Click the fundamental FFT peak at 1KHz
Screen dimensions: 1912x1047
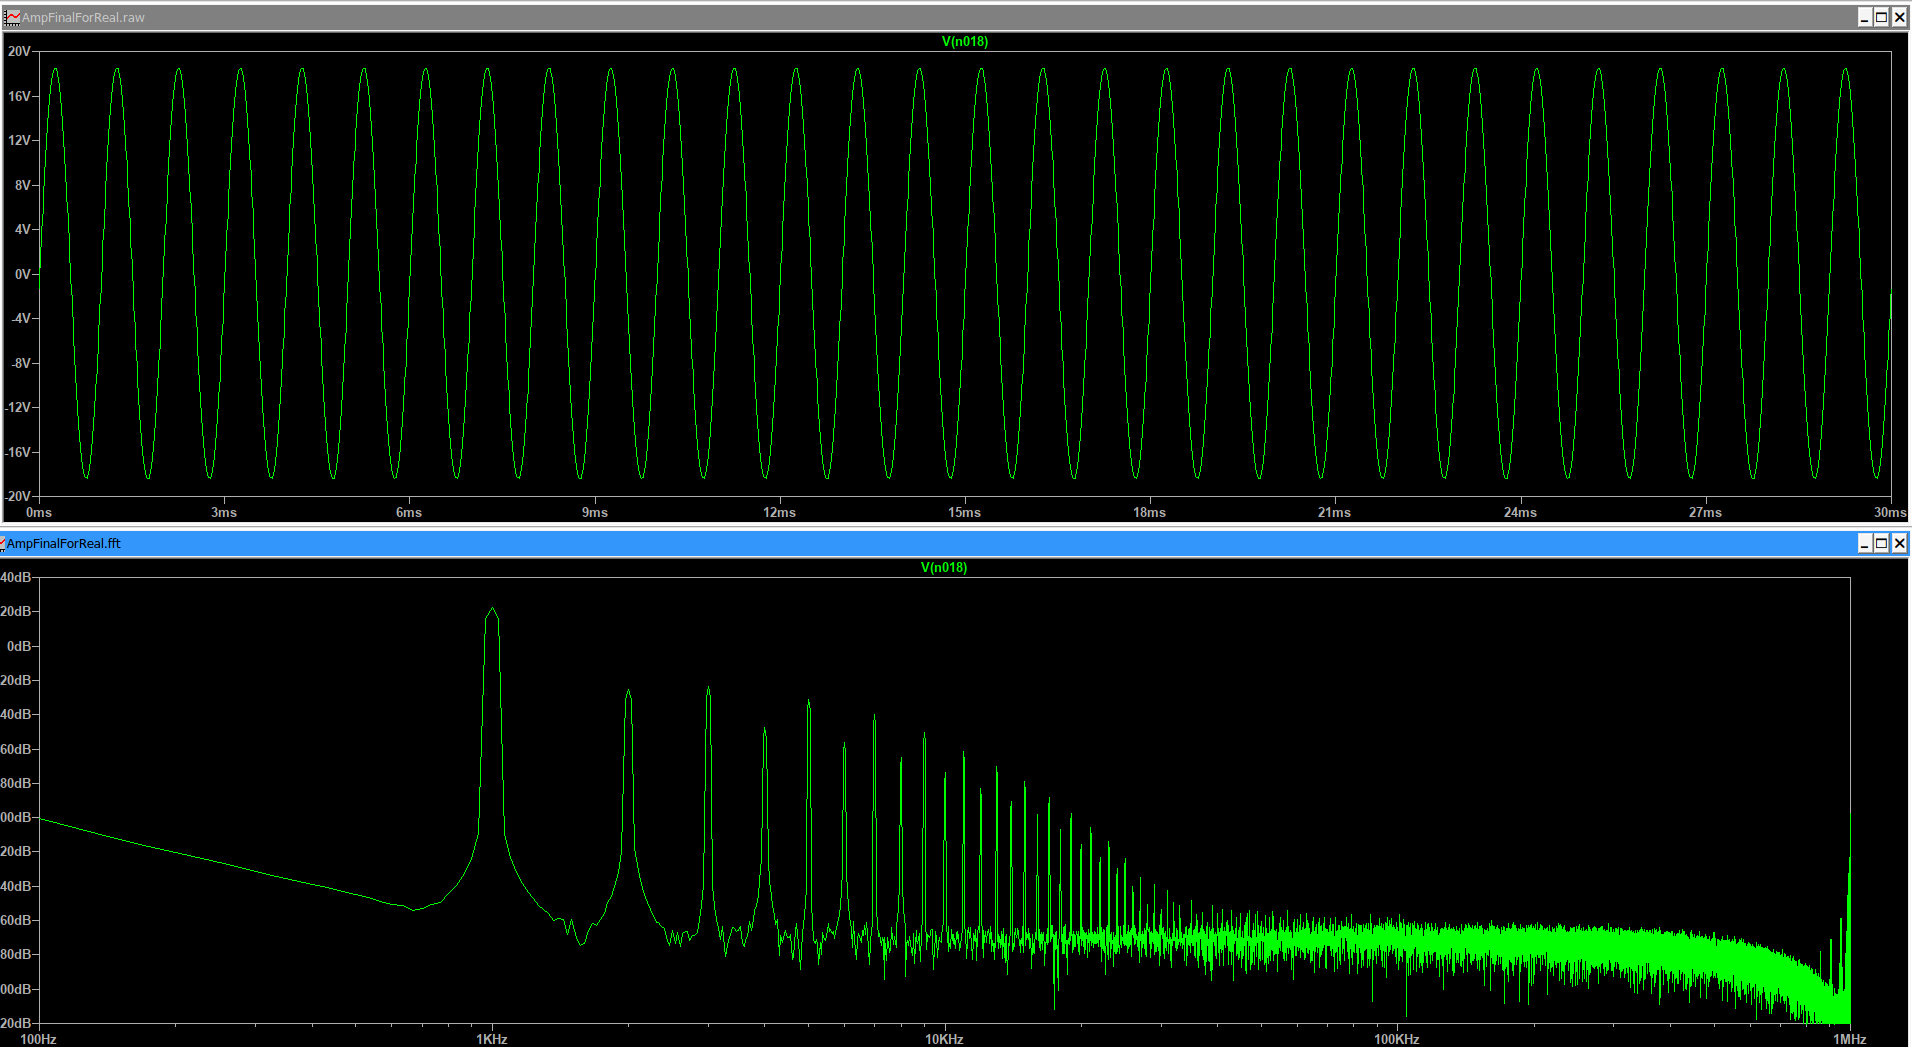[x=491, y=610]
